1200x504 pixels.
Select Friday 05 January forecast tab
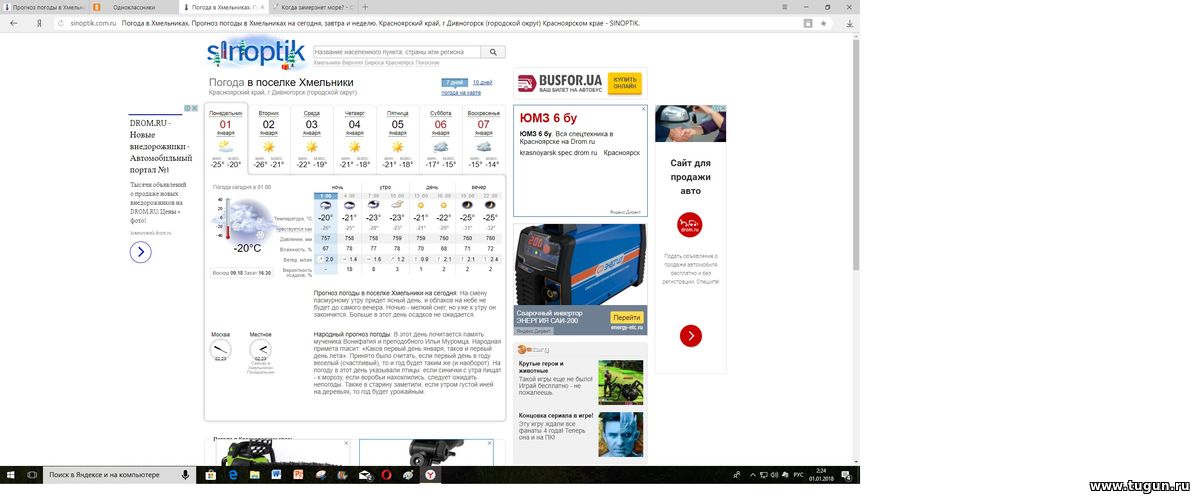[398, 138]
